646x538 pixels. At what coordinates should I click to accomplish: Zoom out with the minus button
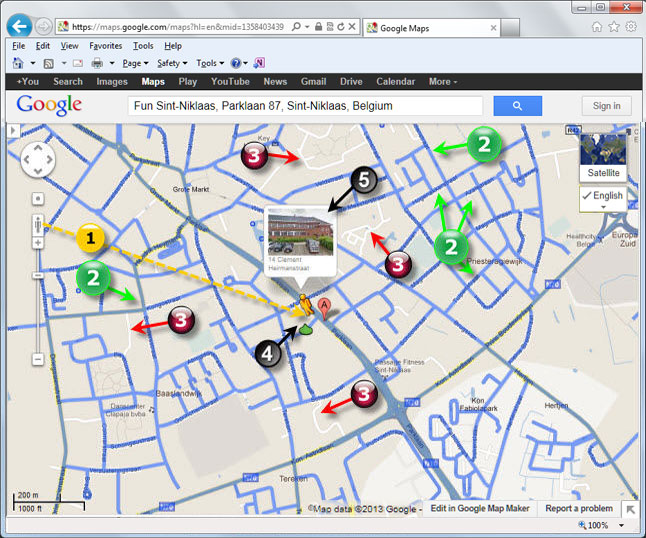pos(38,360)
